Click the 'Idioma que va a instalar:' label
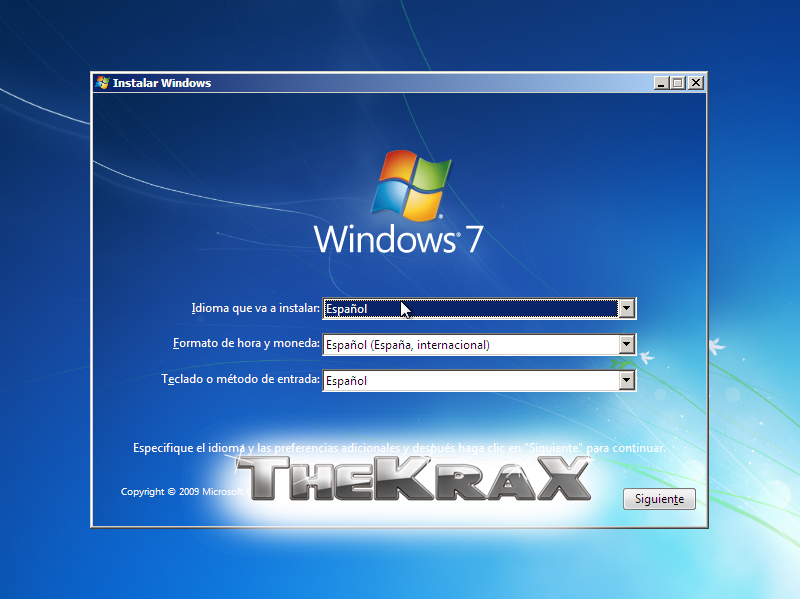Screen dimensions: 800x599 click(x=256, y=308)
